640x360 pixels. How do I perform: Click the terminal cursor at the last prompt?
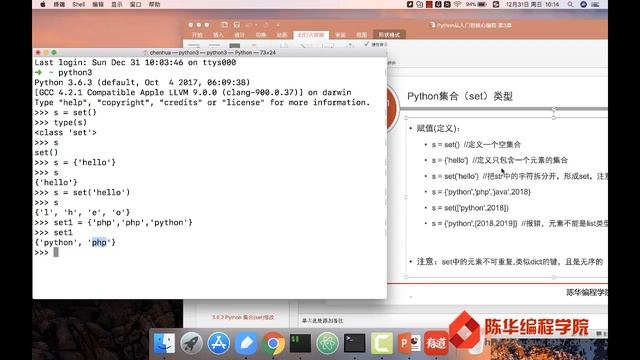click(56, 252)
